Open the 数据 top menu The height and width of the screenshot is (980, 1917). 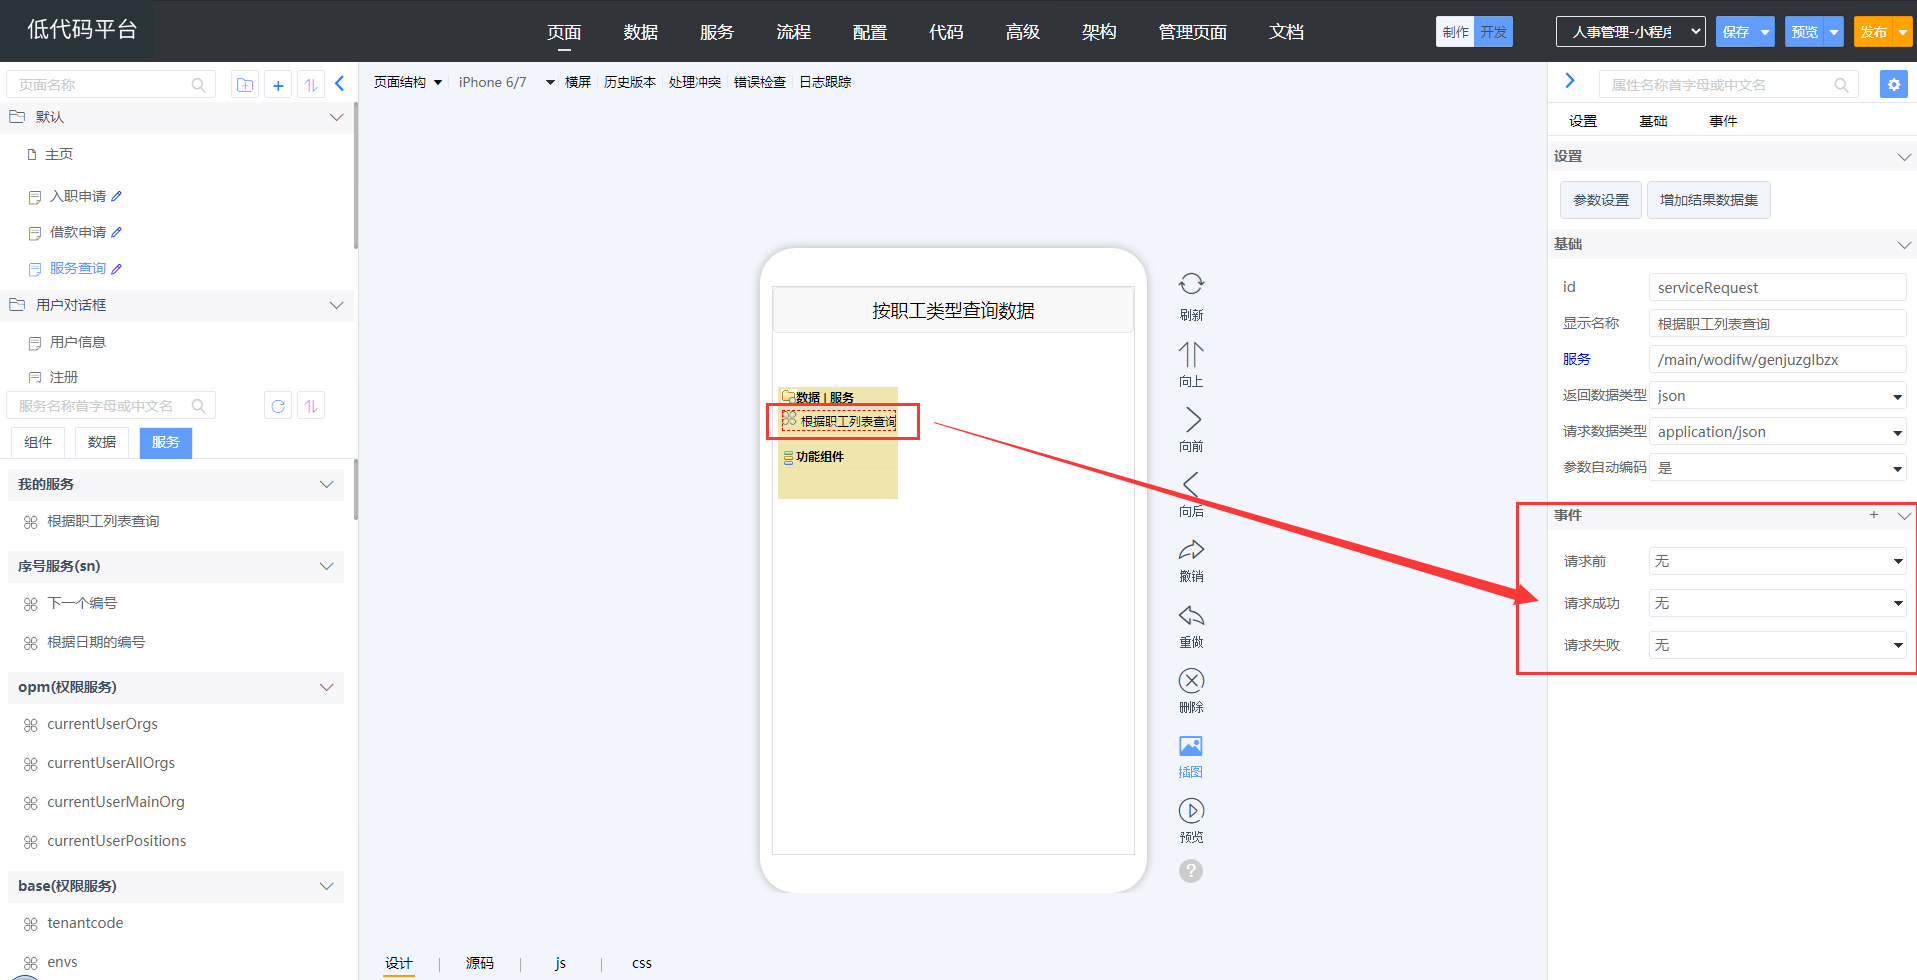coord(640,32)
